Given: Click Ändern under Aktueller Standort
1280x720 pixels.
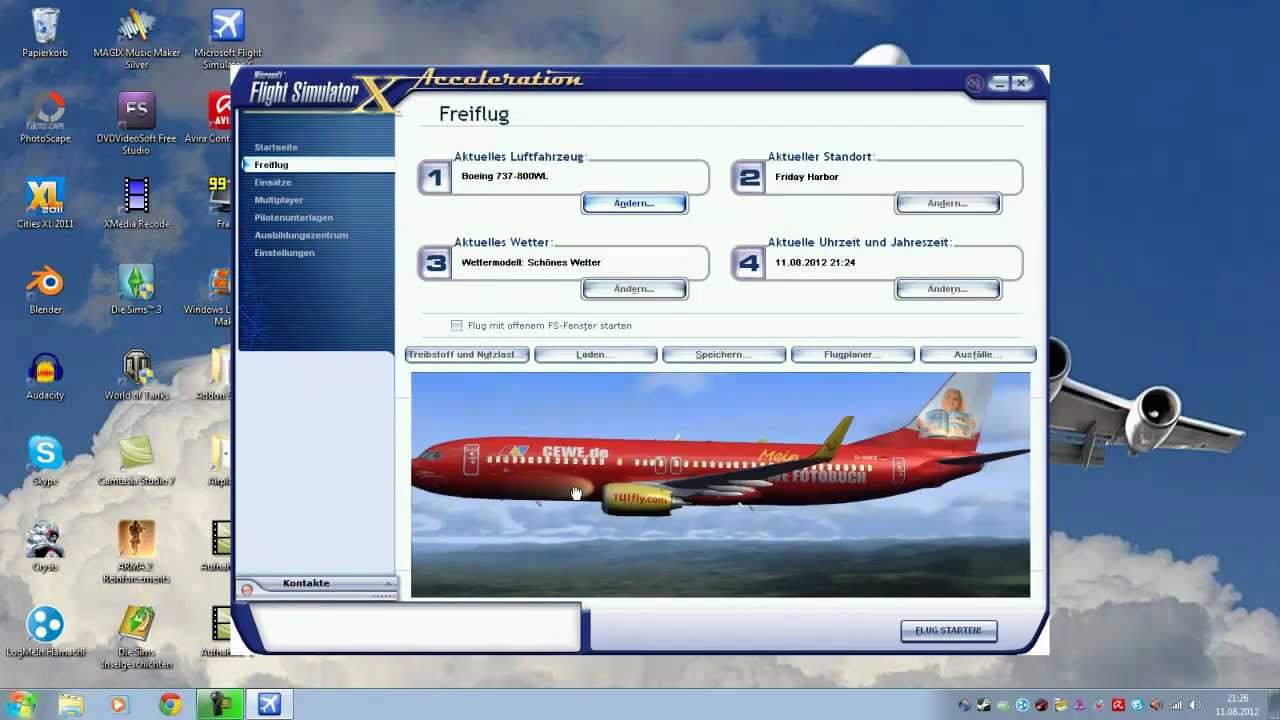Looking at the screenshot, I should (948, 204).
